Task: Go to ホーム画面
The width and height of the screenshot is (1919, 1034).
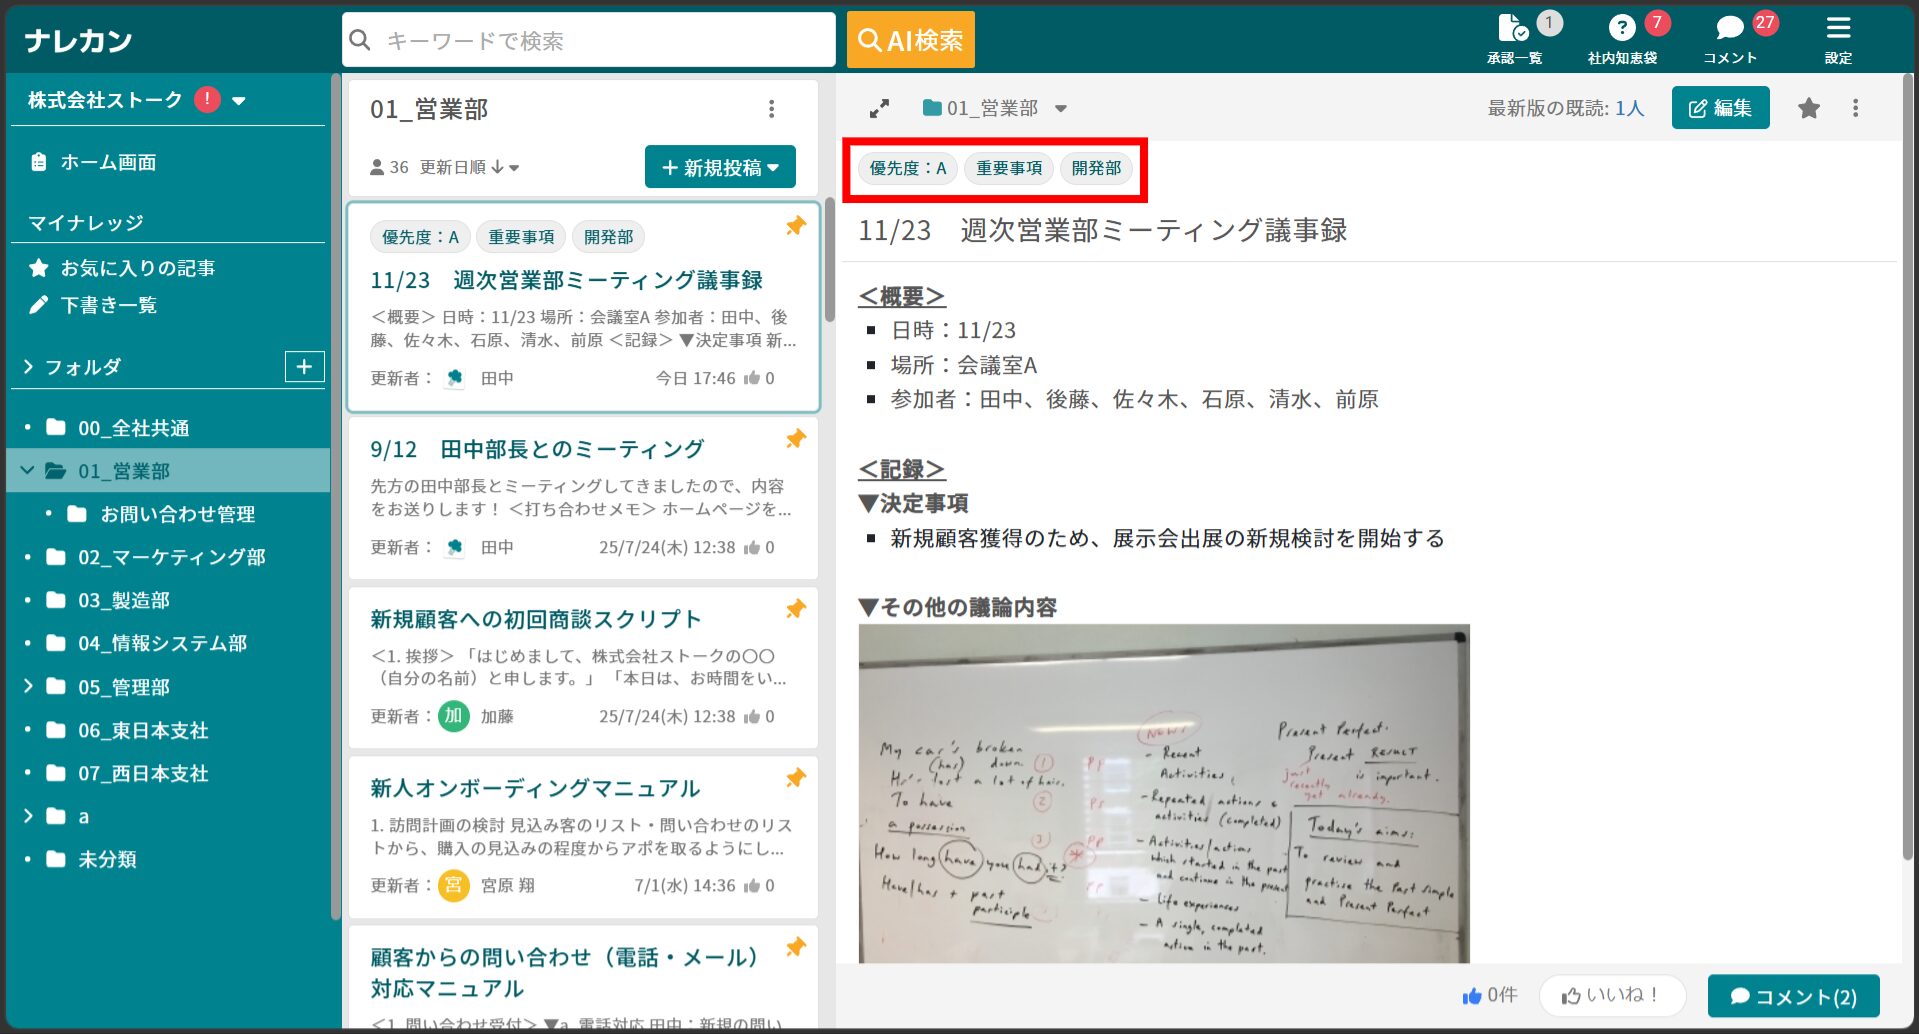Action: (x=94, y=162)
